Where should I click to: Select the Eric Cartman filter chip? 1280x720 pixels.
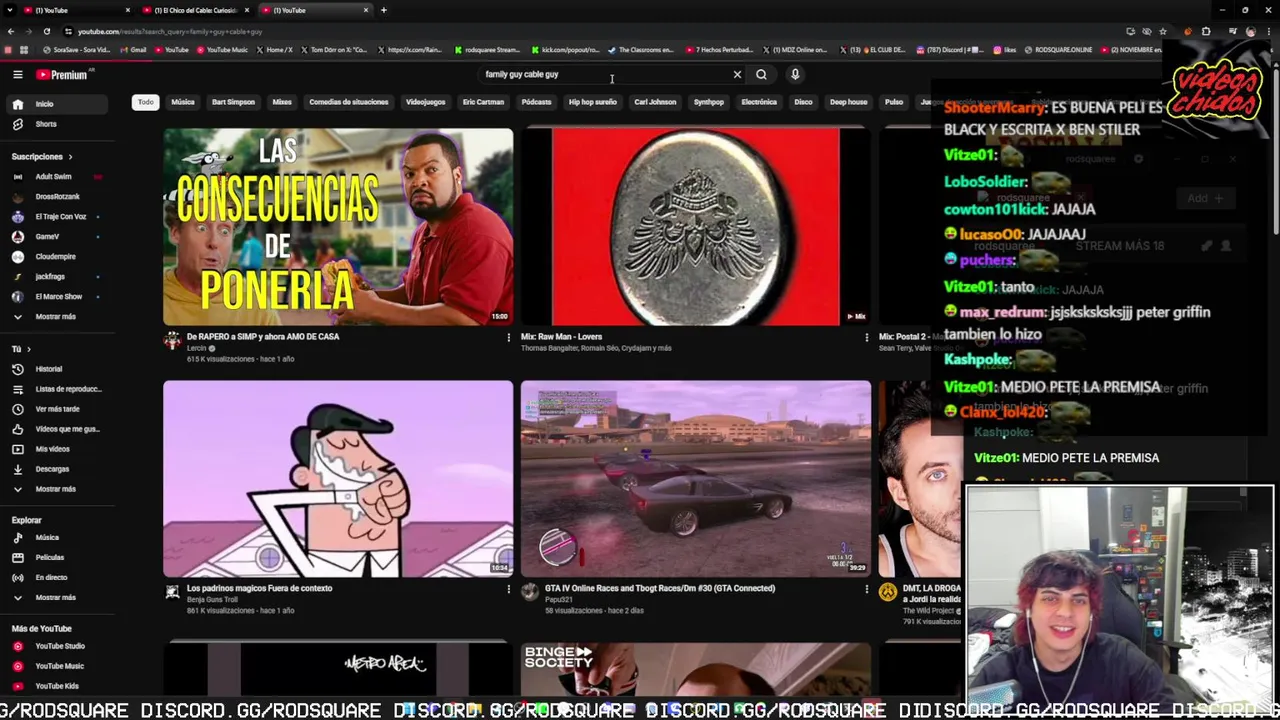[483, 102]
